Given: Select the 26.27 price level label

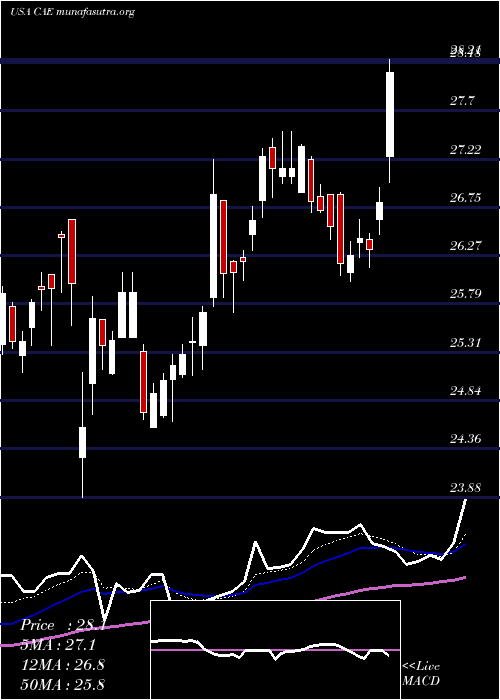Looking at the screenshot, I should click(x=465, y=246).
